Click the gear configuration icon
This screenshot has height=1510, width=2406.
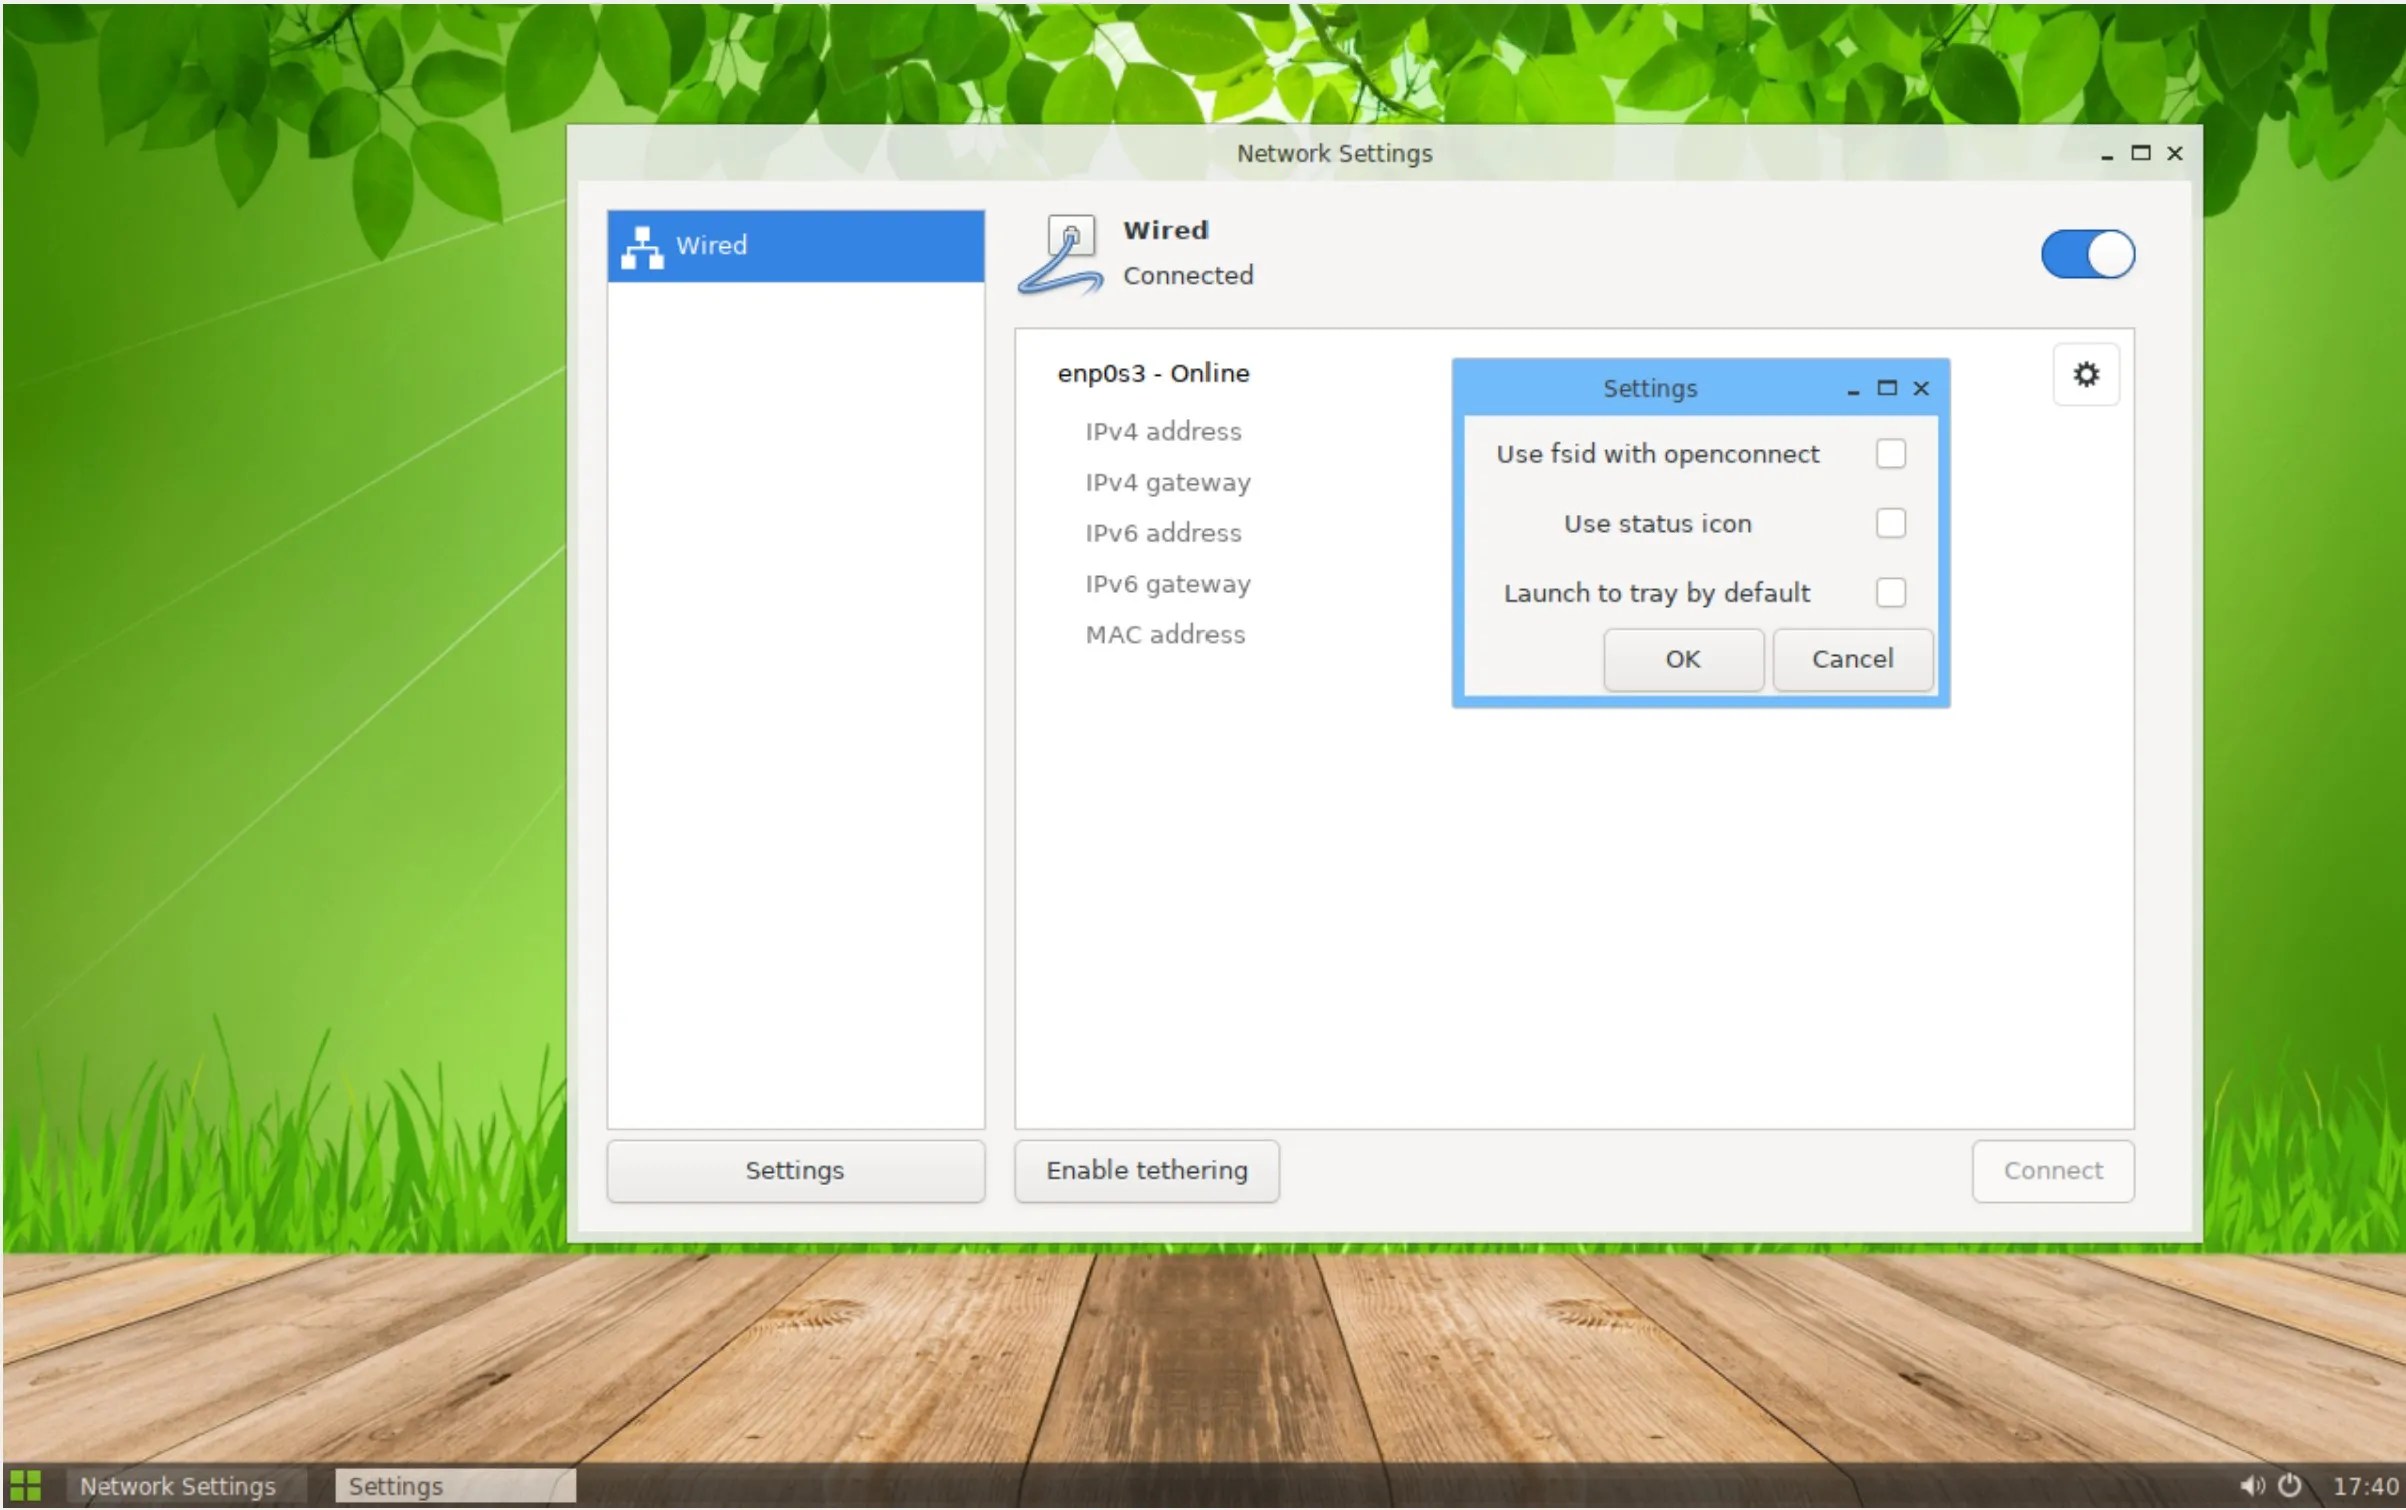click(x=2085, y=375)
